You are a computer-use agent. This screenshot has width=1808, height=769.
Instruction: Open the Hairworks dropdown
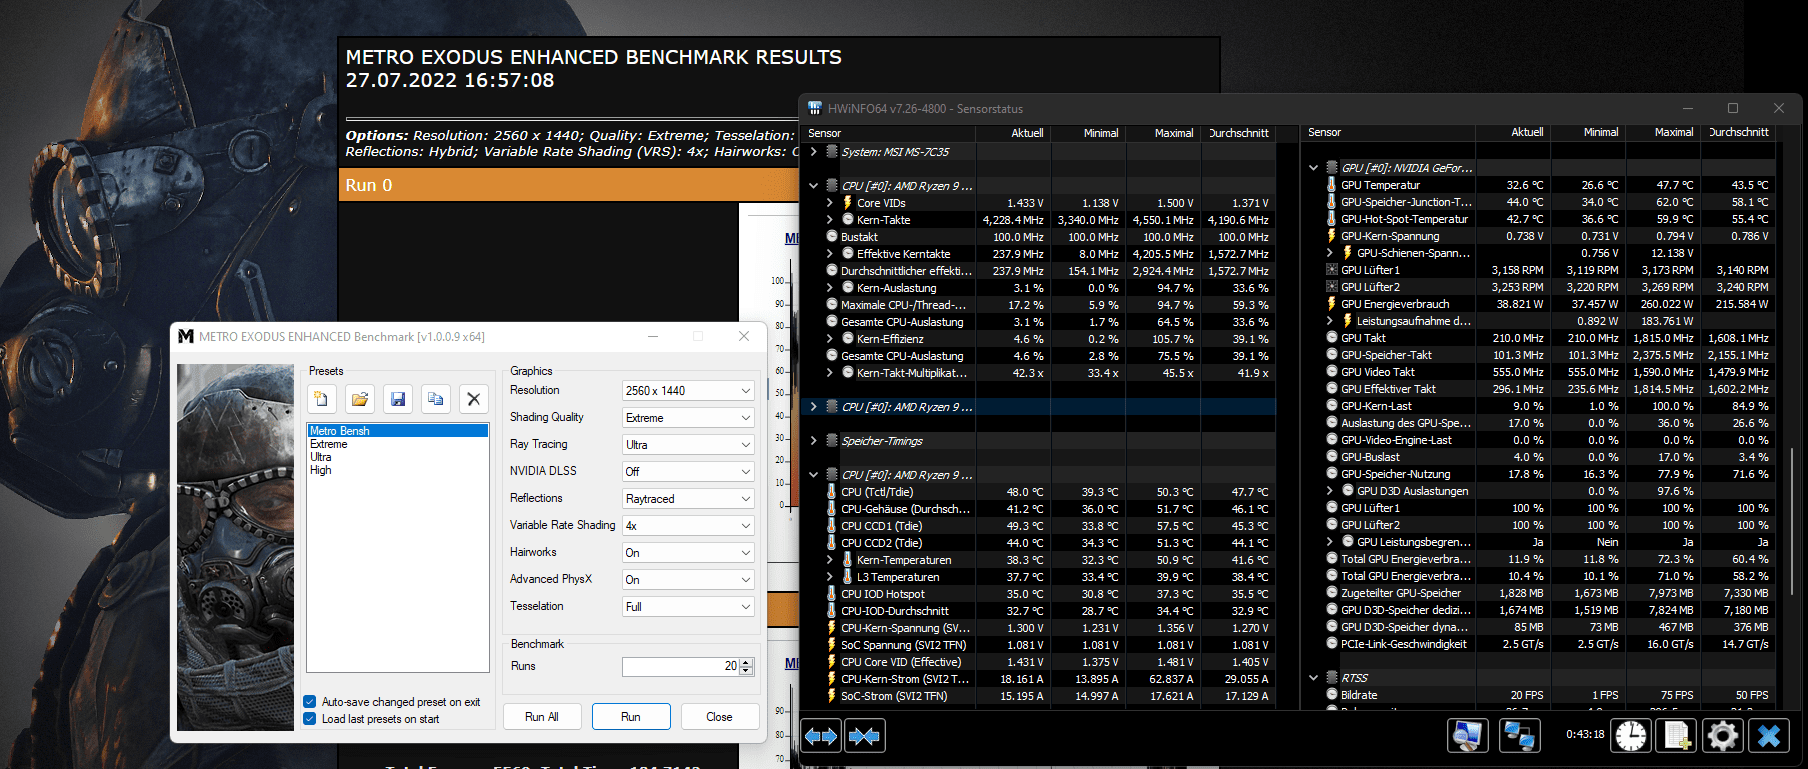688,553
